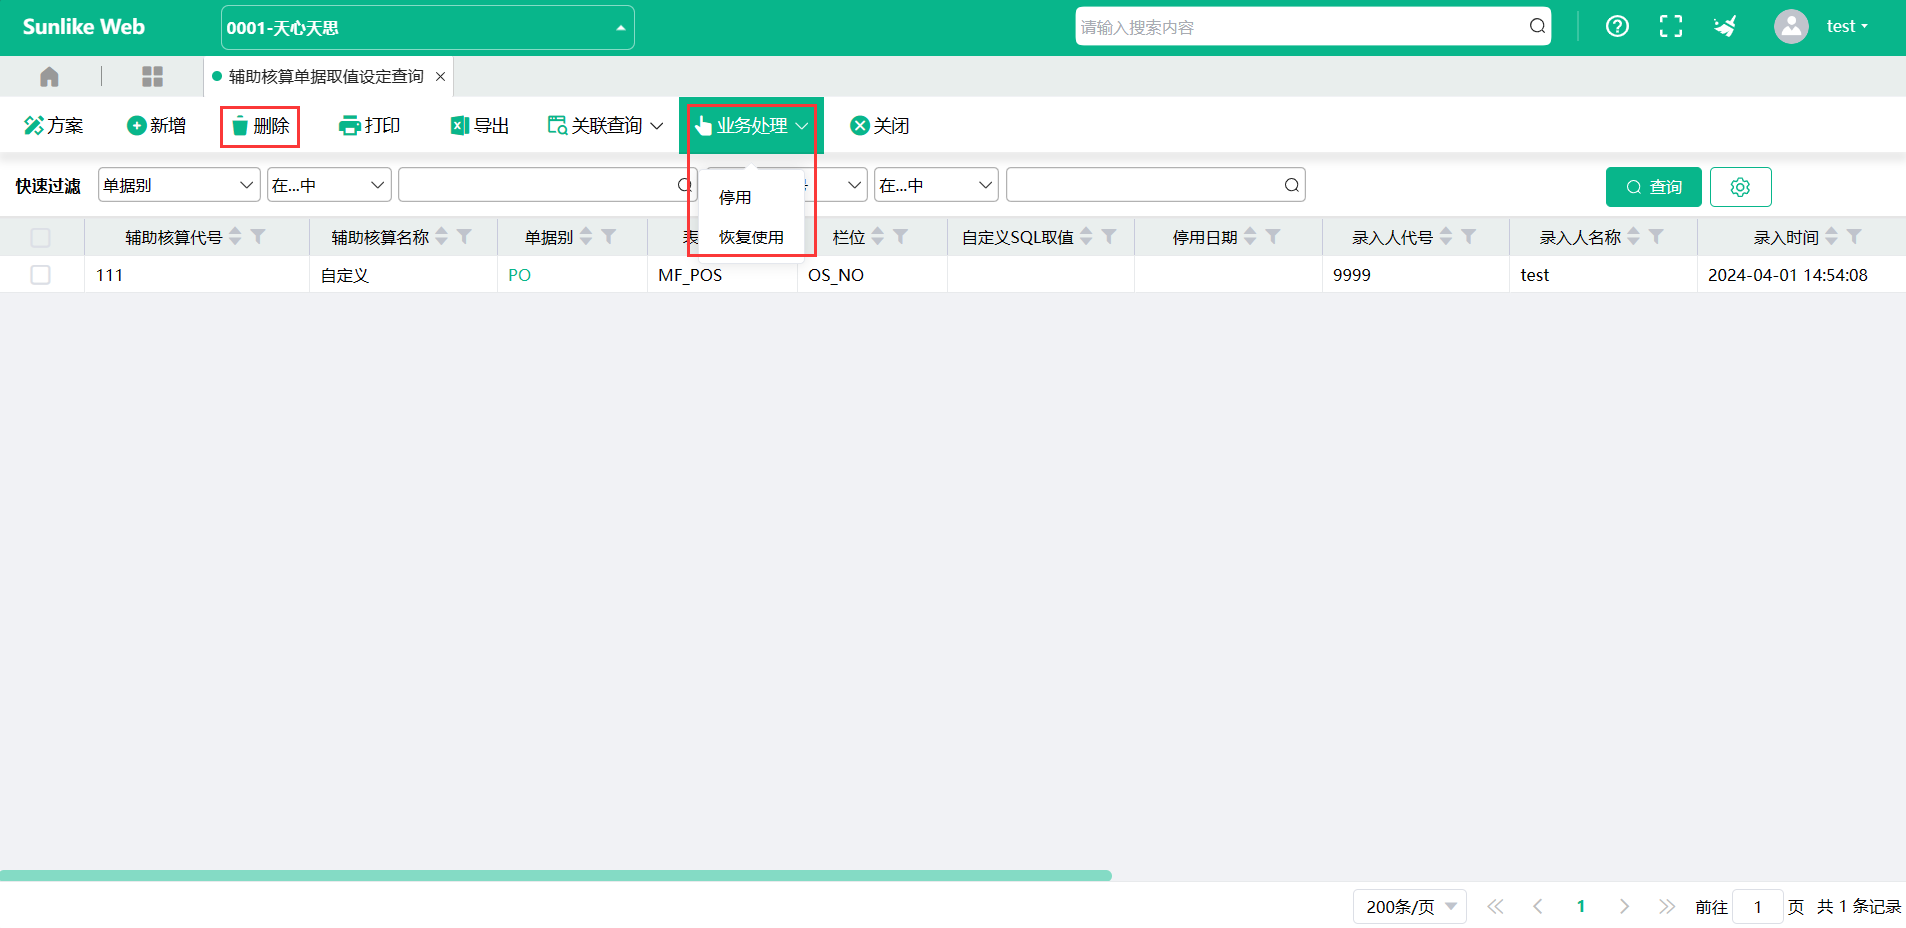This screenshot has height=928, width=1906.
Task: Open the home page icon tab
Action: click(x=49, y=76)
